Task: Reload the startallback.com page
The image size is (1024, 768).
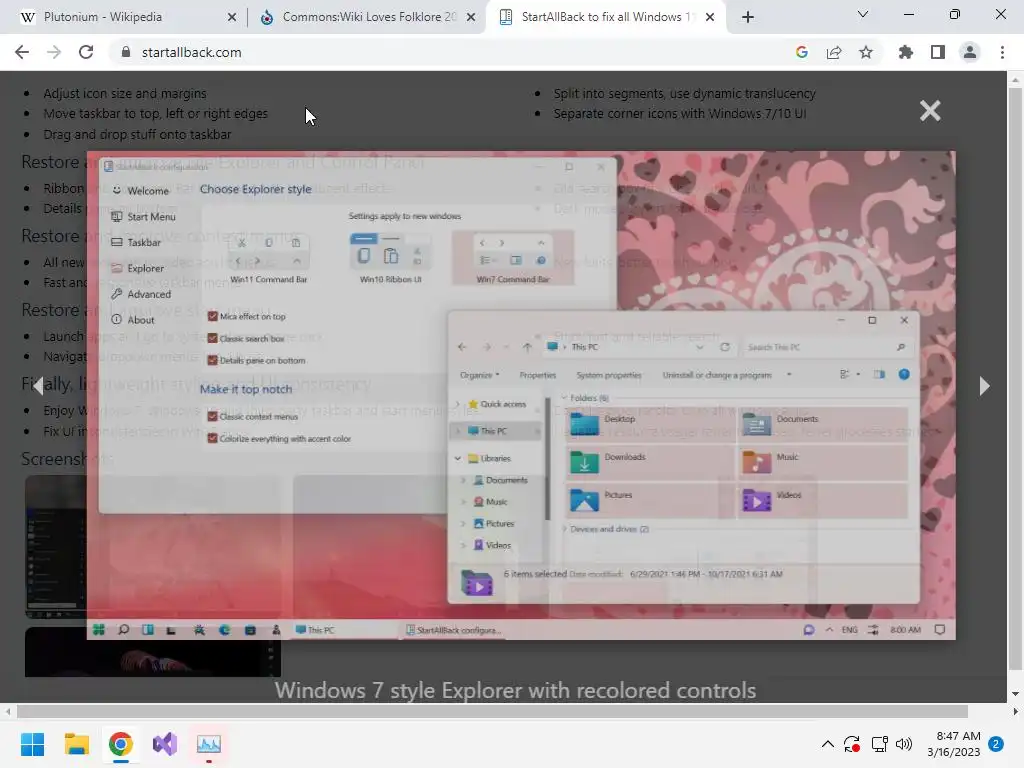Action: pos(86,52)
